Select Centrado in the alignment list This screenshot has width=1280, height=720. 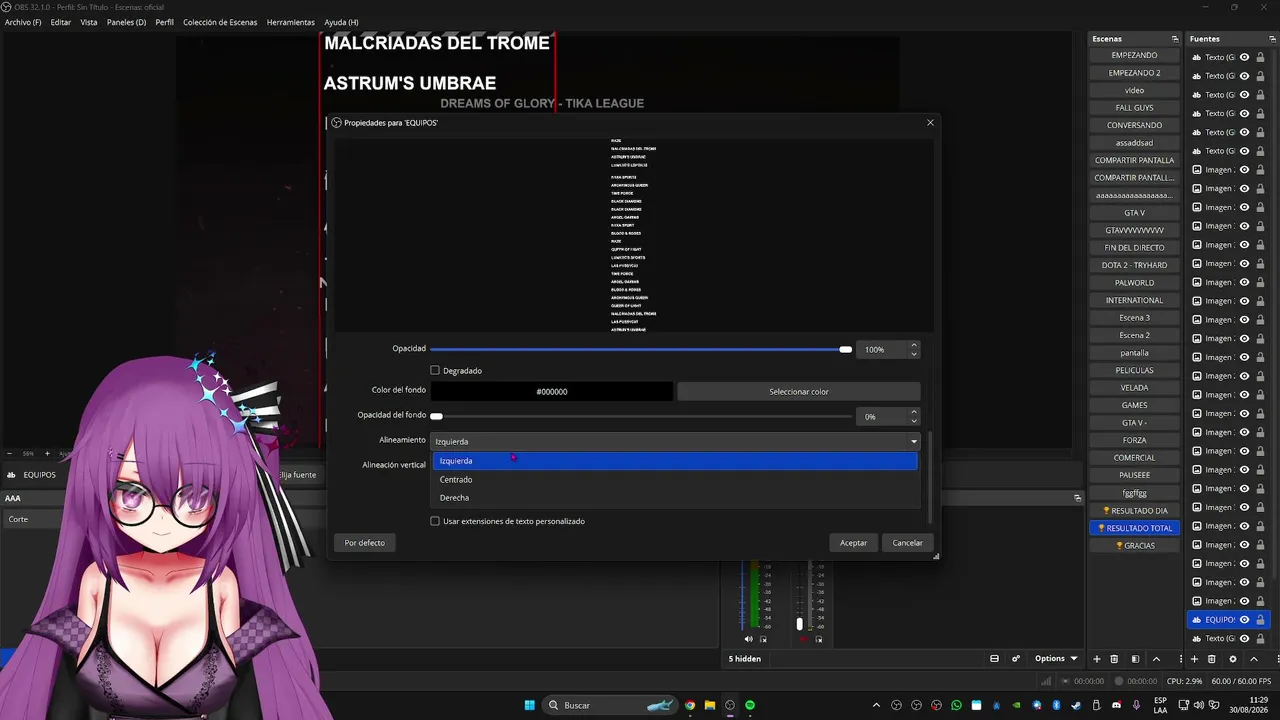tap(675, 479)
